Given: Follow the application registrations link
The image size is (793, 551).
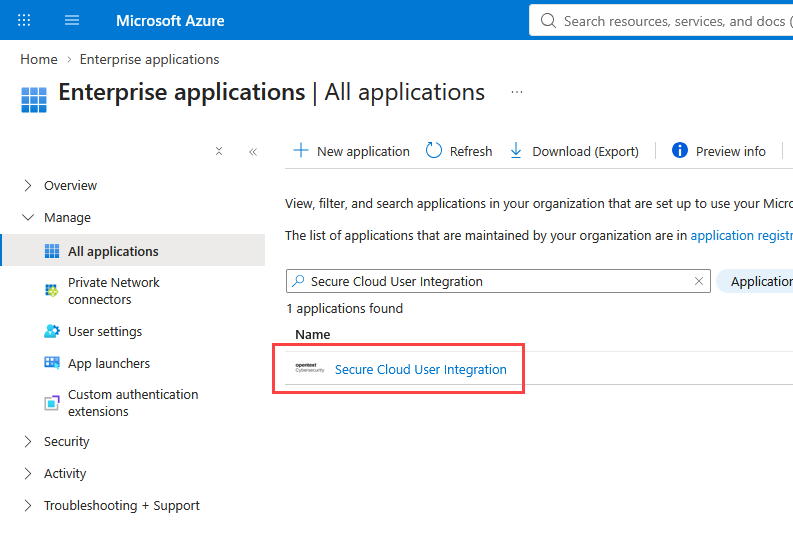Looking at the screenshot, I should point(741,236).
